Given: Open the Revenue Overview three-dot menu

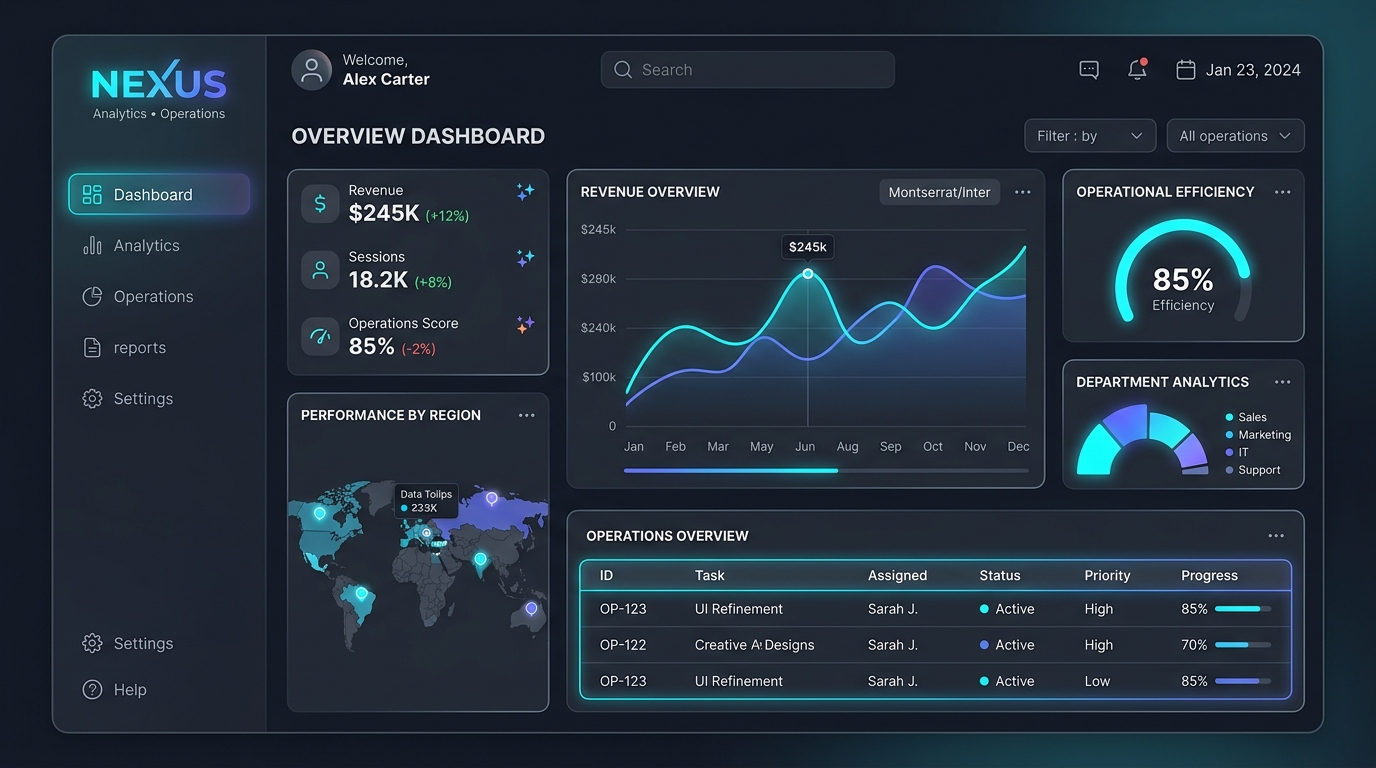Looking at the screenshot, I should point(1022,192).
